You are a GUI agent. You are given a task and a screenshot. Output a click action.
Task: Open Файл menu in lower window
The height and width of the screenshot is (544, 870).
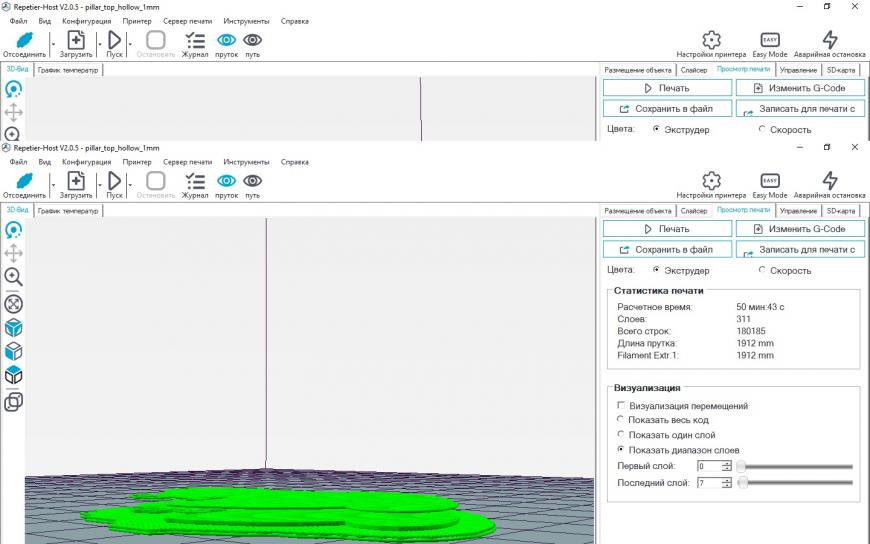(x=18, y=162)
